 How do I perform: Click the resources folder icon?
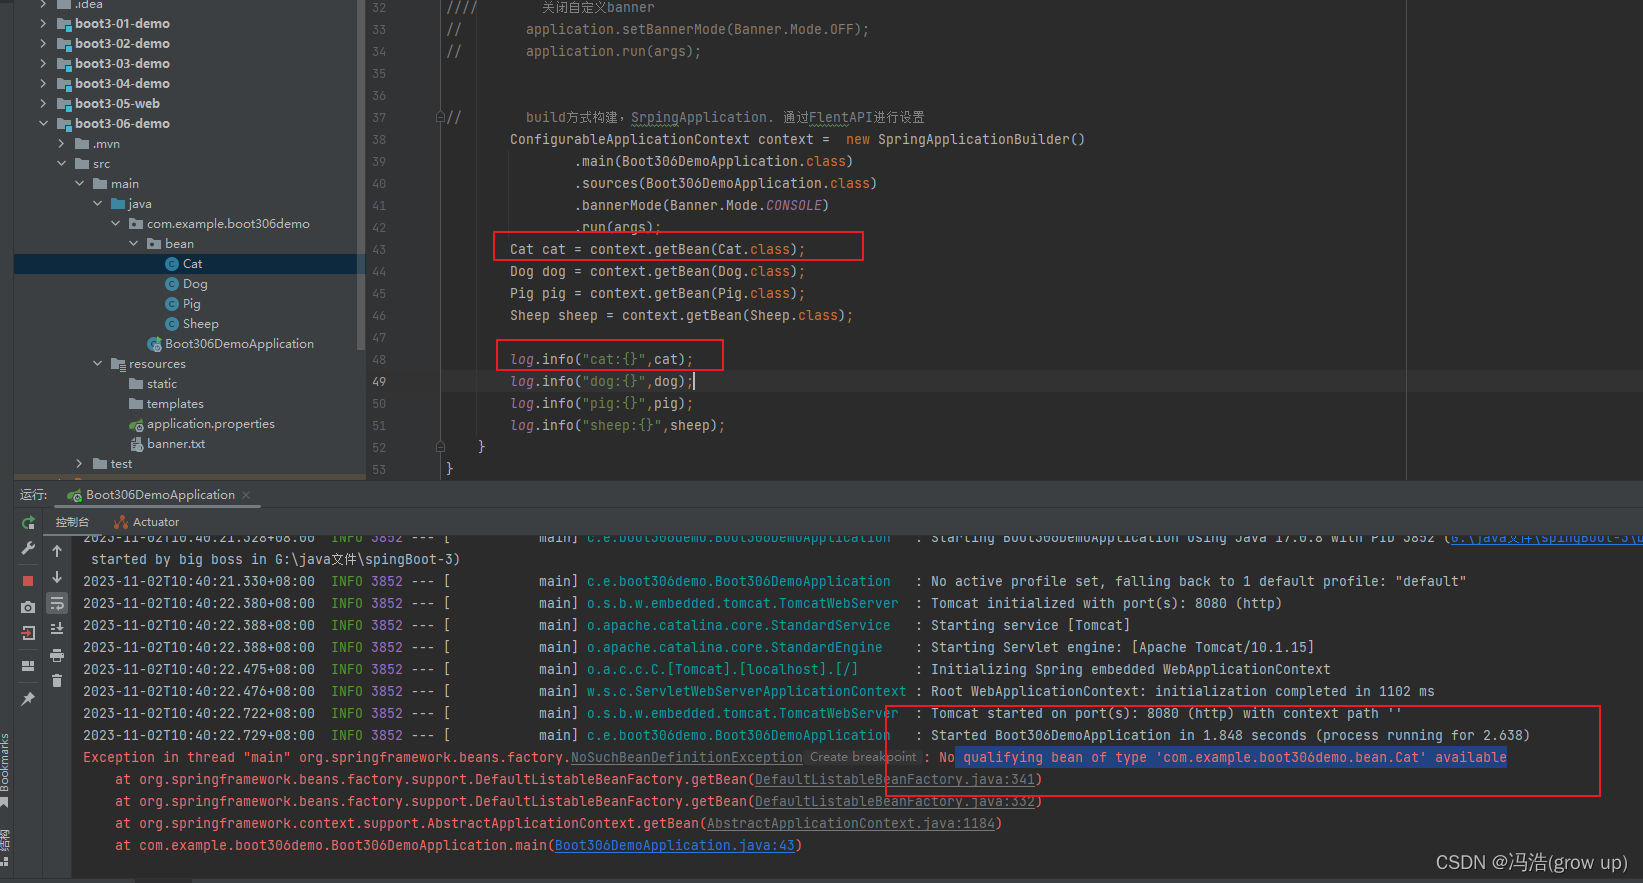(118, 364)
